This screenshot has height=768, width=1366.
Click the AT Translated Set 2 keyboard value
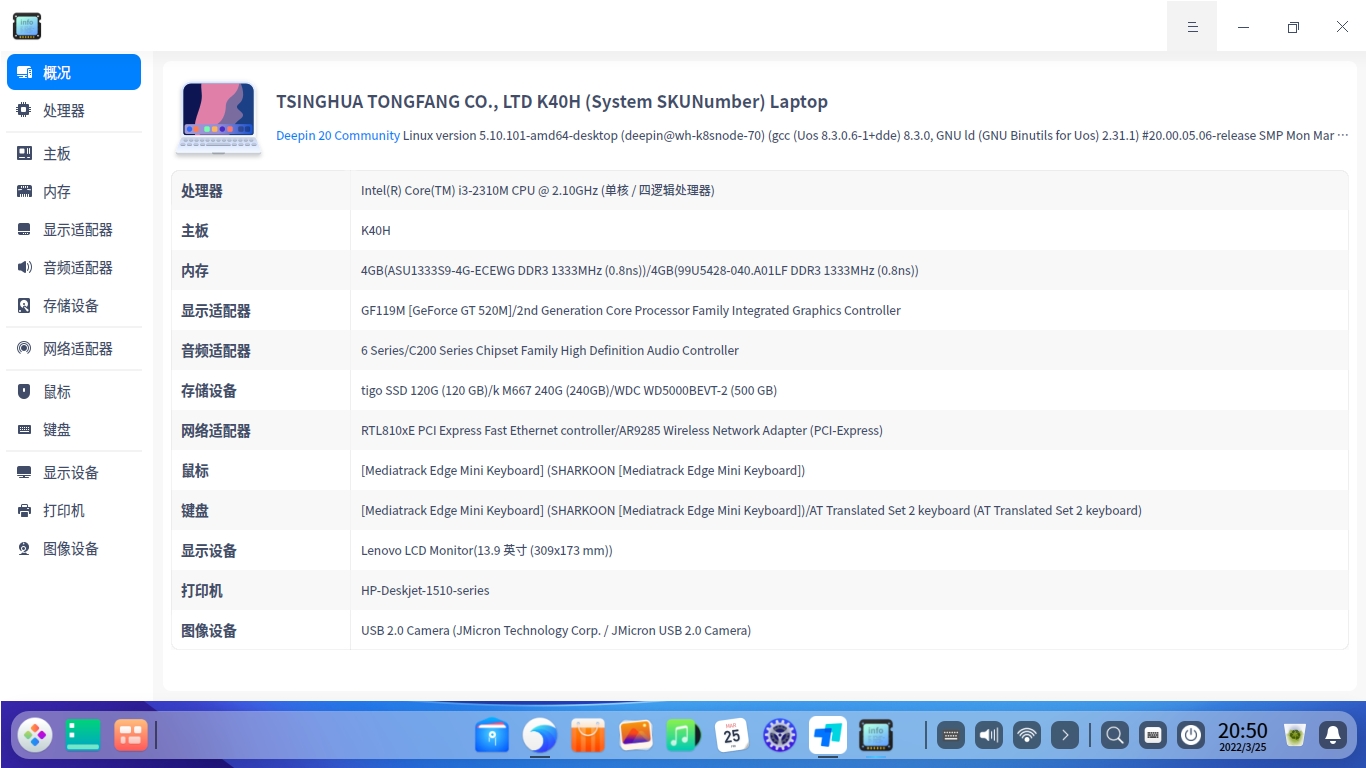click(751, 510)
